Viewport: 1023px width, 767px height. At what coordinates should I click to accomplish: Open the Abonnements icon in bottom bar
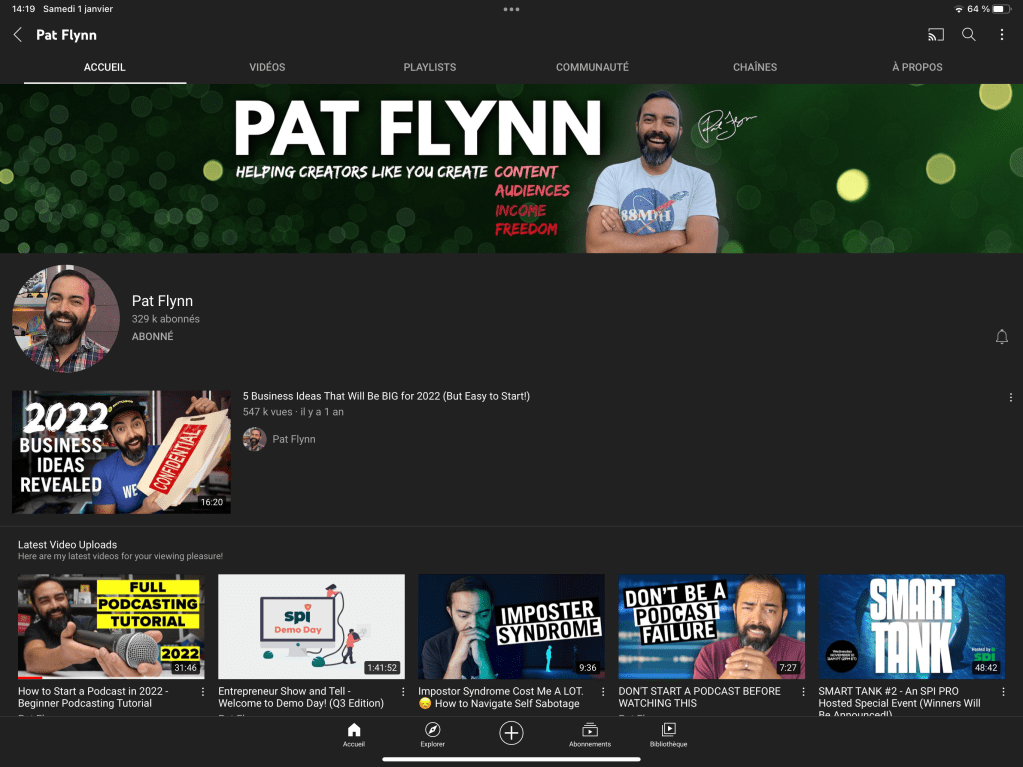click(590, 735)
